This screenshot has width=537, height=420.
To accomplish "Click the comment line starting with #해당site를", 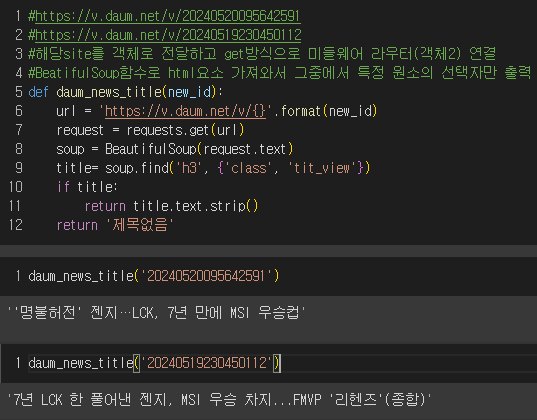I will (262, 54).
